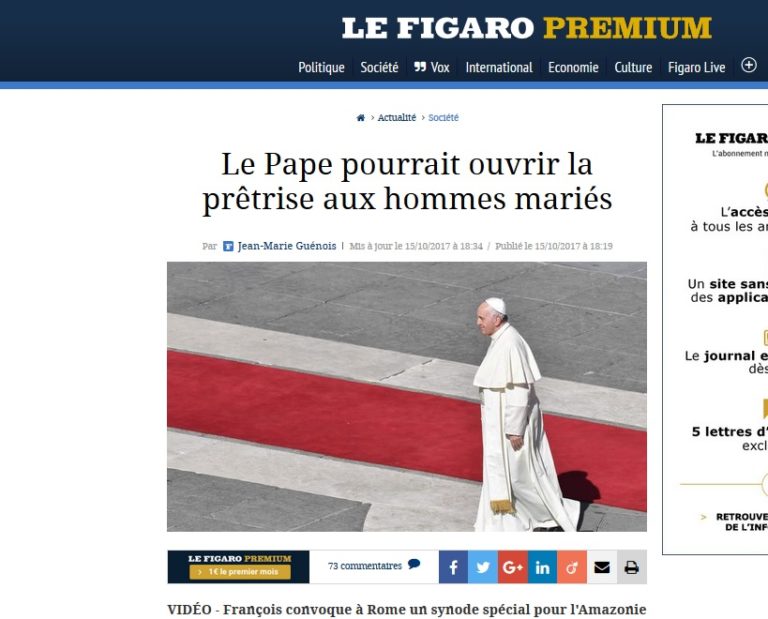This screenshot has height=619, width=768.
Task: View the 73 commentaires
Action: [x=374, y=565]
